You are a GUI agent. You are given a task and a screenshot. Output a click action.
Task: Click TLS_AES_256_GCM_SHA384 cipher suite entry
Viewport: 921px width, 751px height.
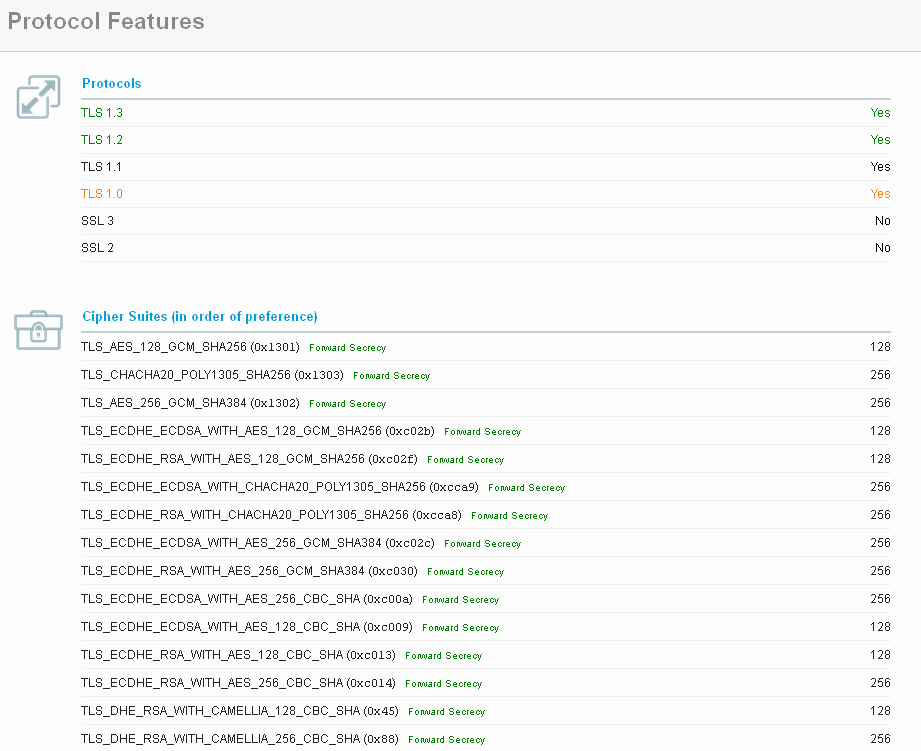click(x=190, y=403)
